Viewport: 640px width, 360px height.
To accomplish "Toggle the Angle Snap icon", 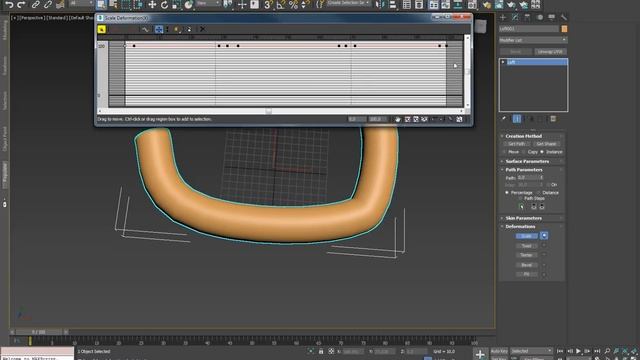I will coord(281,5).
